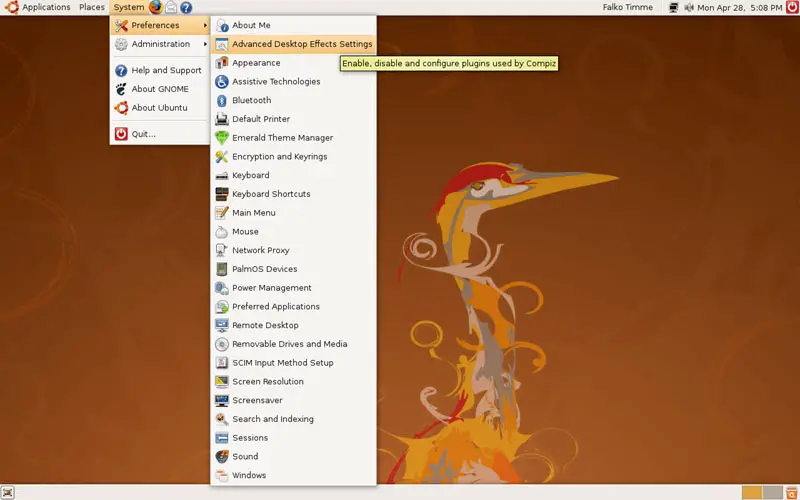Image resolution: width=800 pixels, height=500 pixels.
Task: Select the first workspace in switcher
Action: [x=752, y=493]
